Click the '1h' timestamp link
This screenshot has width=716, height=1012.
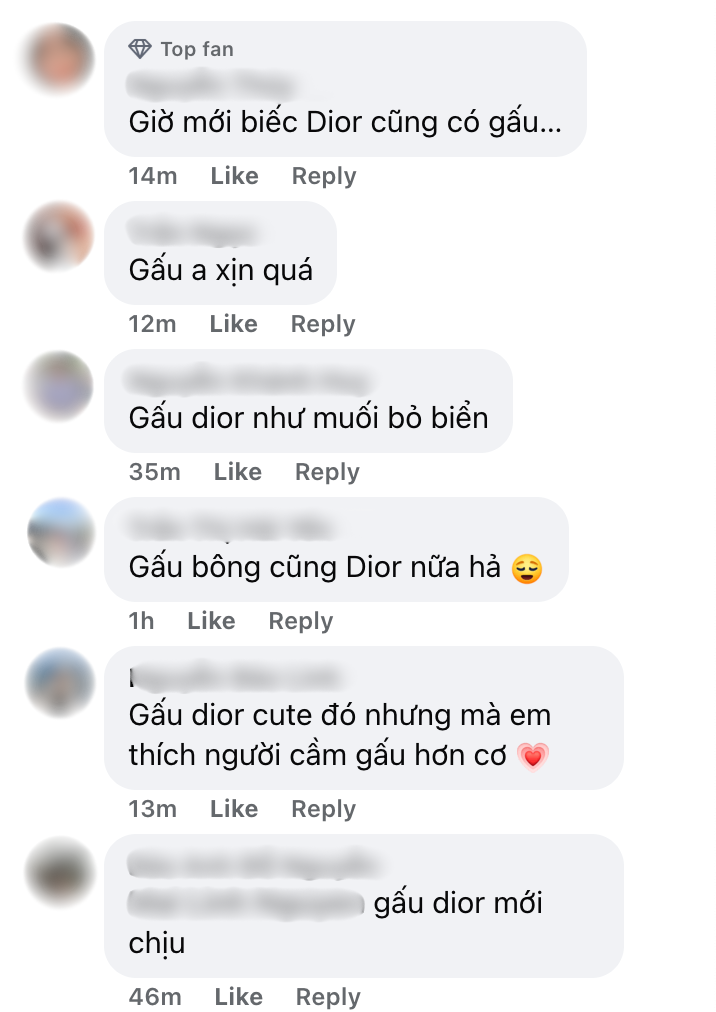tap(142, 620)
